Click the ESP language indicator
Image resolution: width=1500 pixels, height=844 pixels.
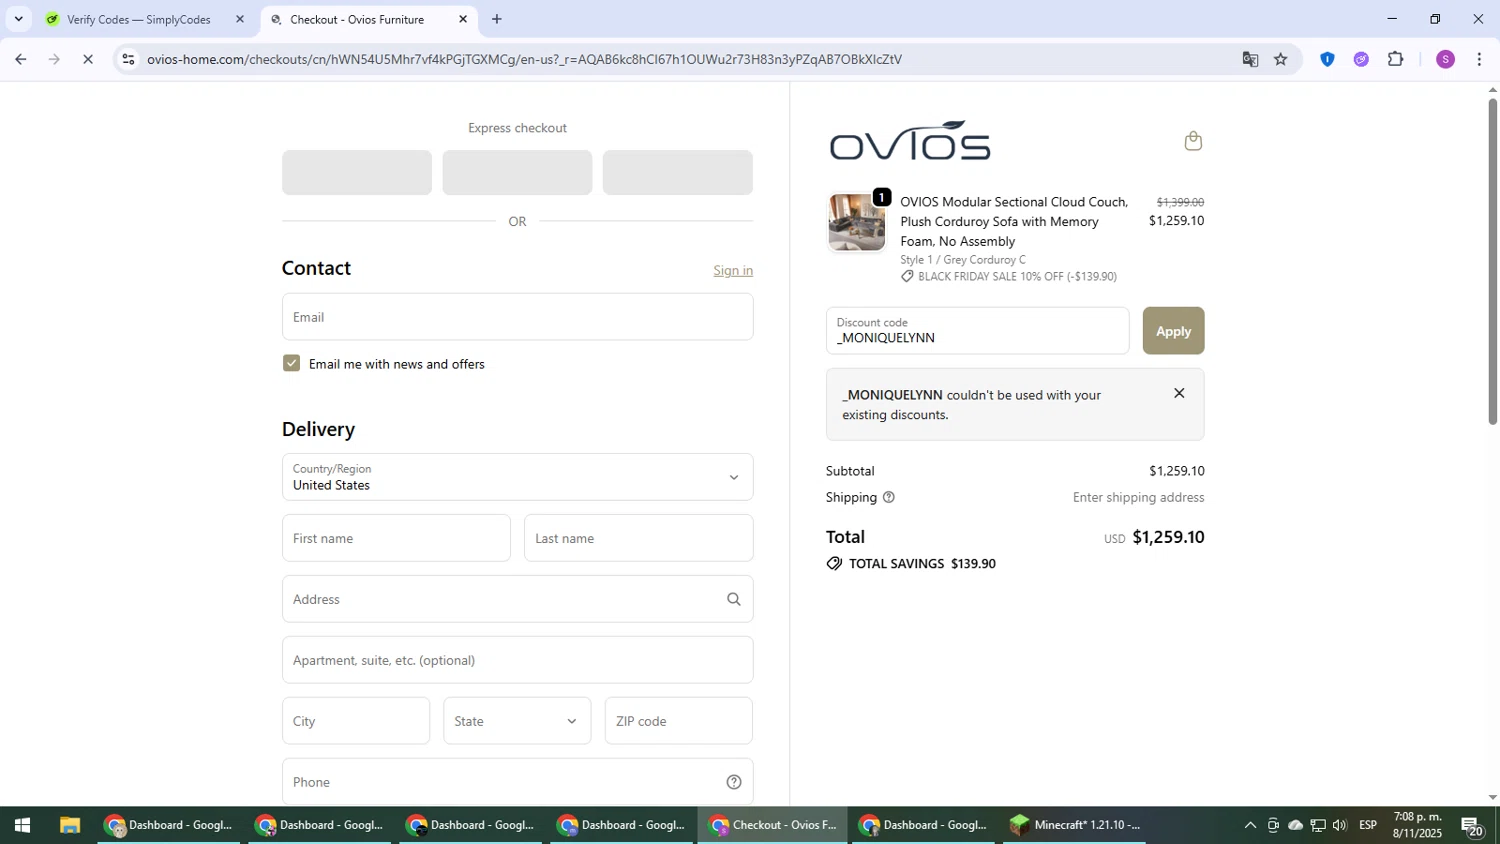pos(1368,825)
